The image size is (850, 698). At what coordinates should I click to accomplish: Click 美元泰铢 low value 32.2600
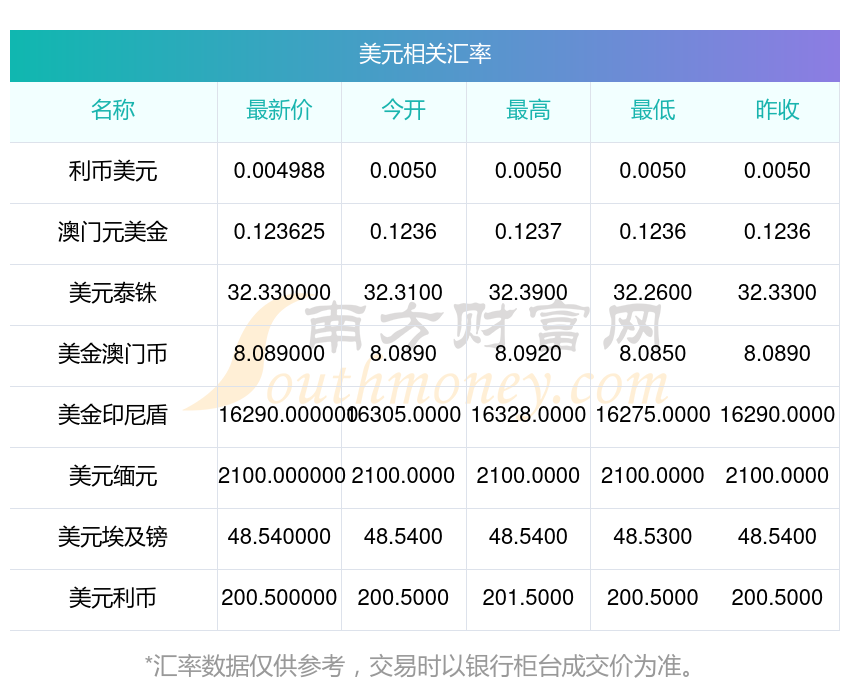click(x=653, y=293)
